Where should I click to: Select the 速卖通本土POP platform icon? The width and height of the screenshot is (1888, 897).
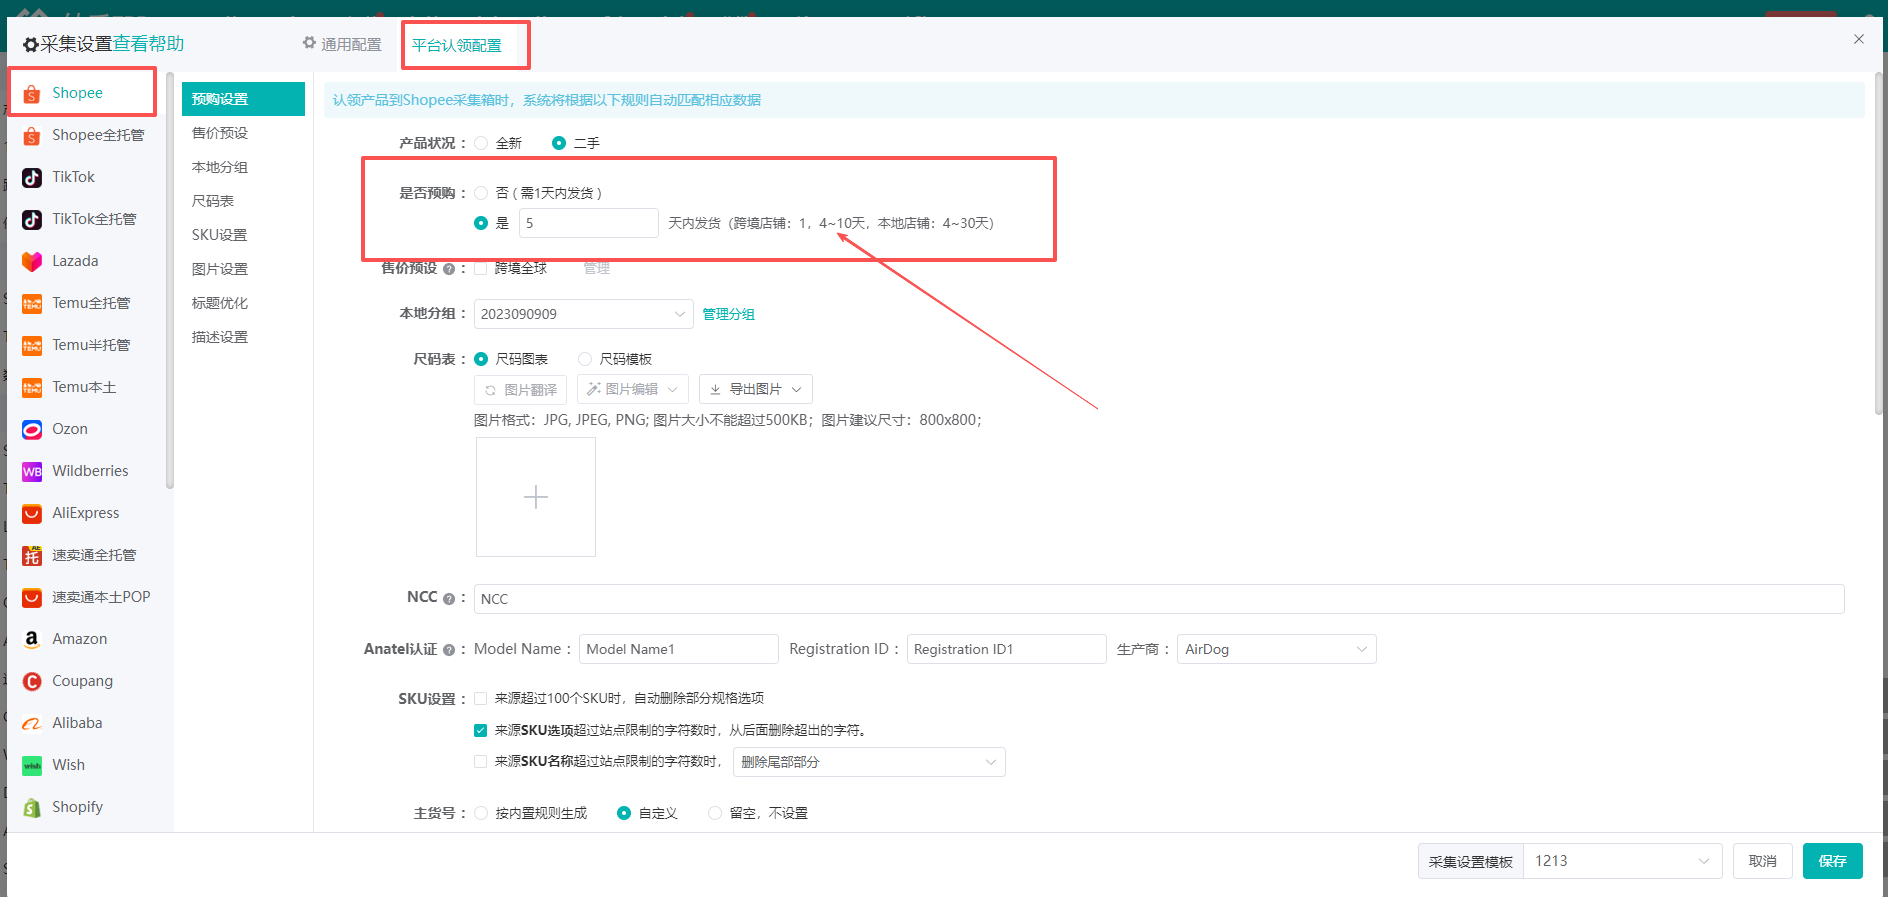[x=32, y=598]
